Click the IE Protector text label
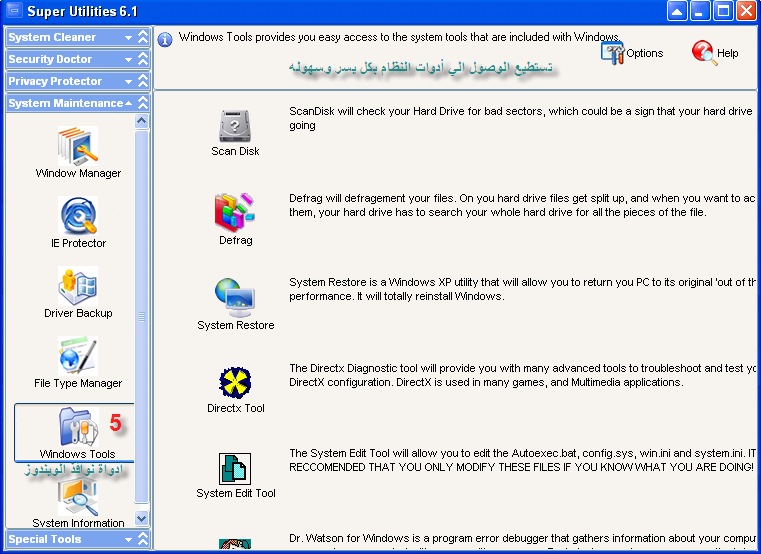Image resolution: width=761 pixels, height=554 pixels. (78, 243)
